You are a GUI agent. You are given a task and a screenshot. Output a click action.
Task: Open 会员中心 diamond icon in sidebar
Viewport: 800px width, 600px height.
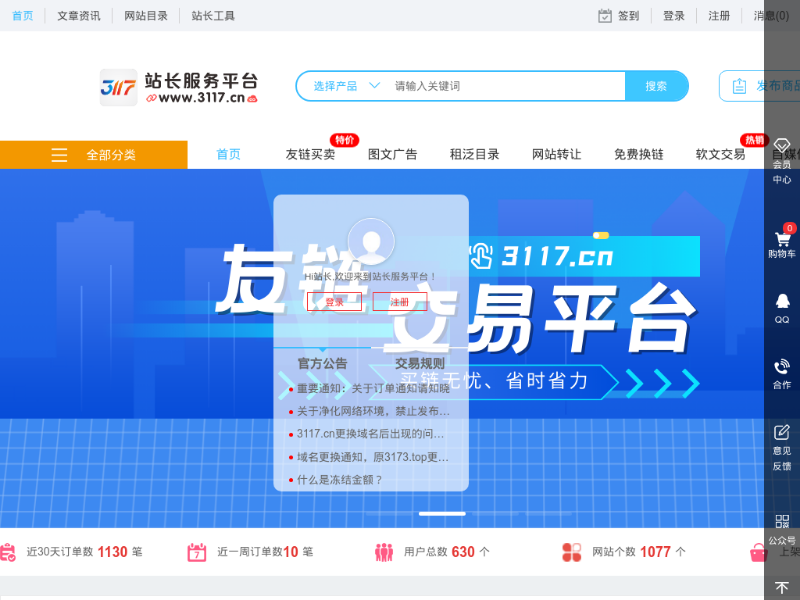[782, 147]
